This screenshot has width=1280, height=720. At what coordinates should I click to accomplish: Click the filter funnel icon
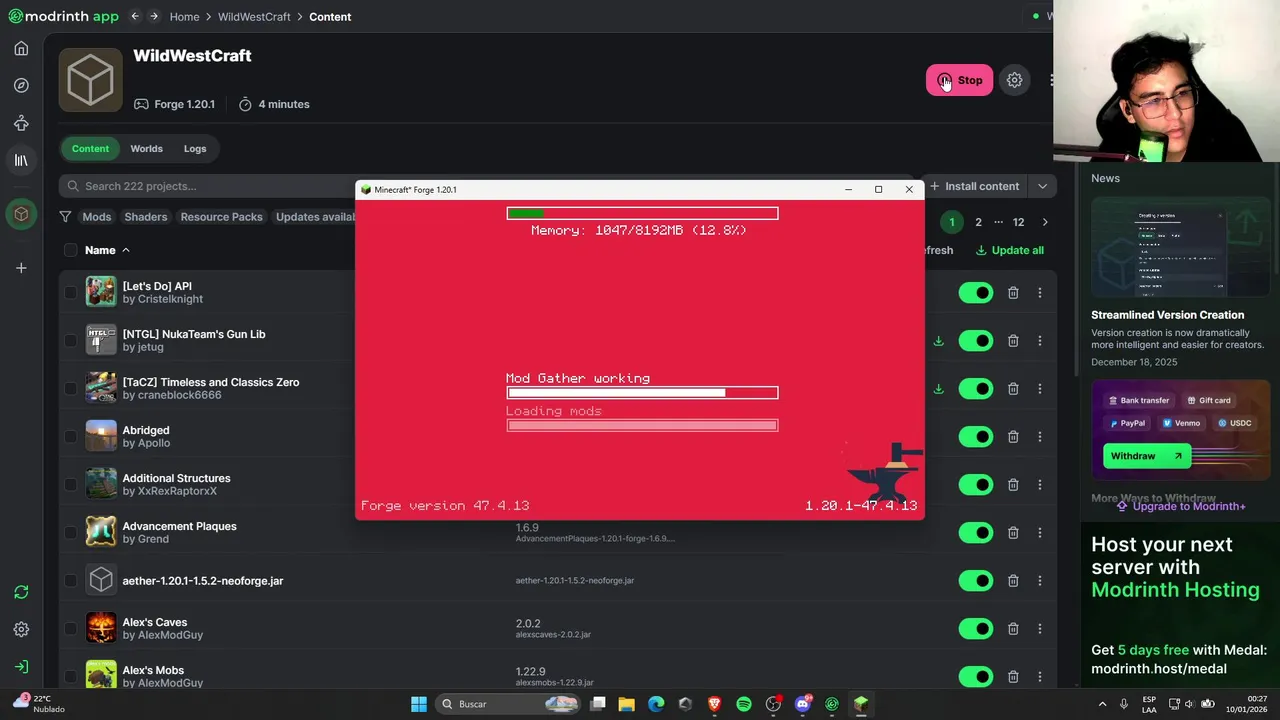click(x=65, y=217)
